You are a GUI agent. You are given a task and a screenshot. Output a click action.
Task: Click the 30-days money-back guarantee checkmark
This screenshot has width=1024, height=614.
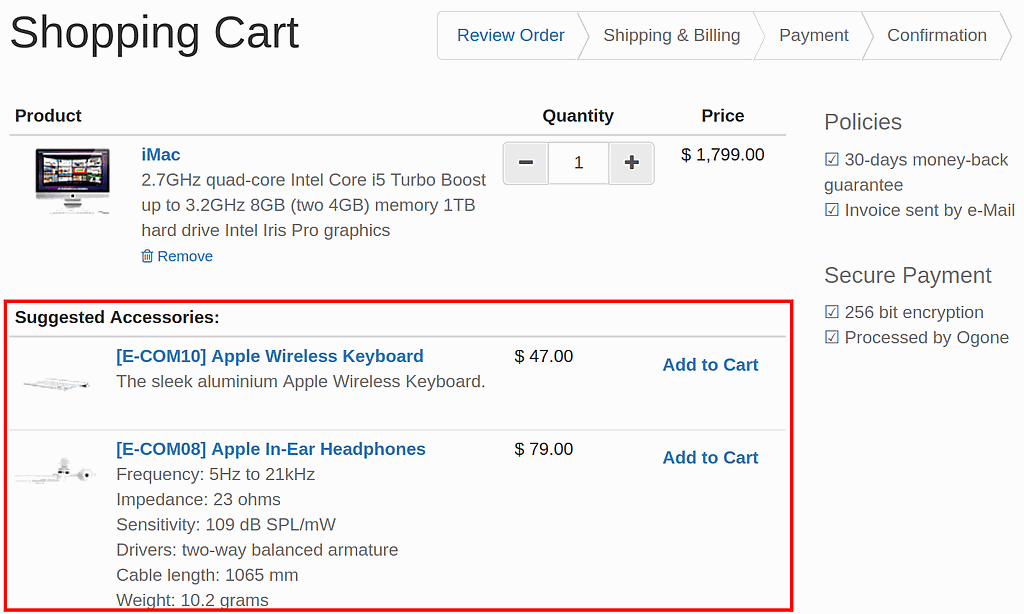(x=832, y=160)
